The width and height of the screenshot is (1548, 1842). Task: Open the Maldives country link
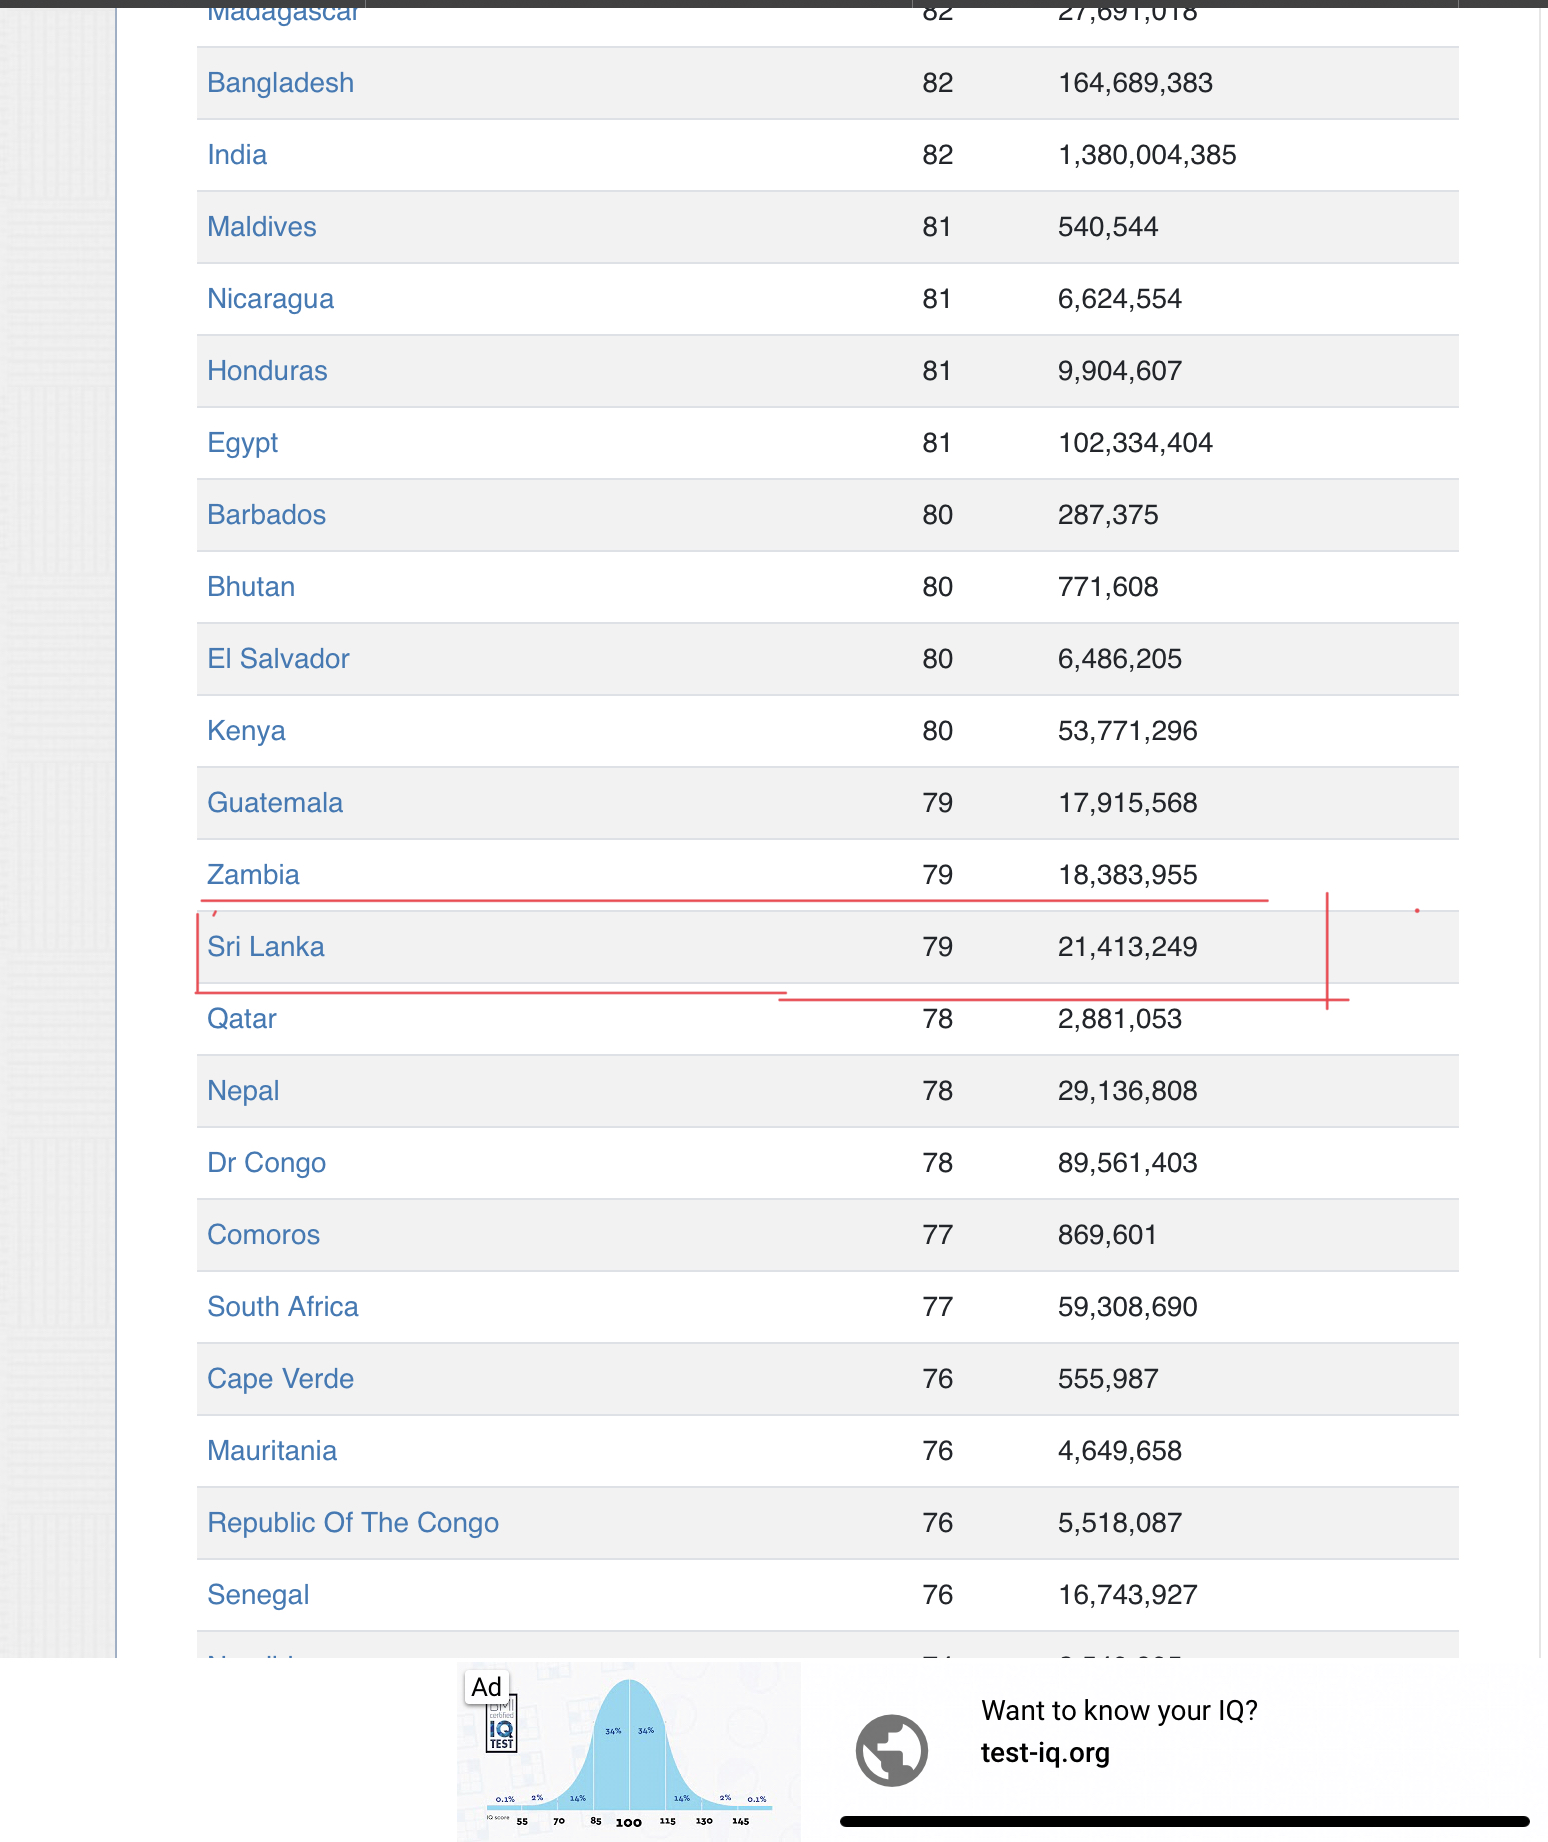(262, 227)
